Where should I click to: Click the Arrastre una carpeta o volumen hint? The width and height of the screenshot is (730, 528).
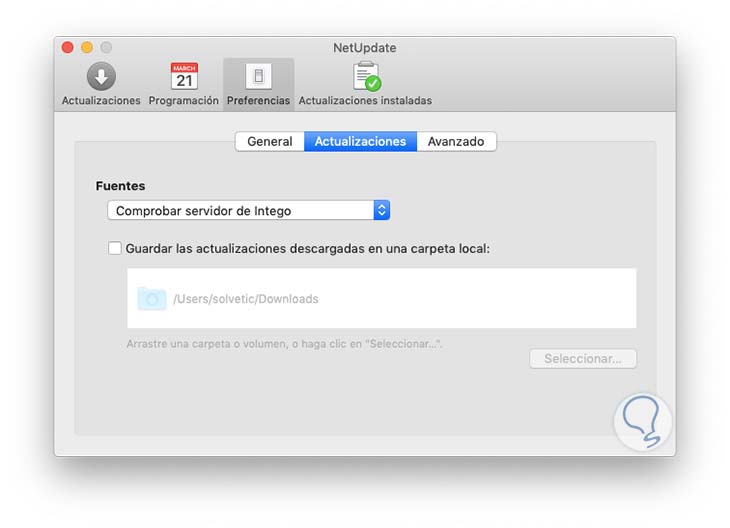tap(284, 344)
